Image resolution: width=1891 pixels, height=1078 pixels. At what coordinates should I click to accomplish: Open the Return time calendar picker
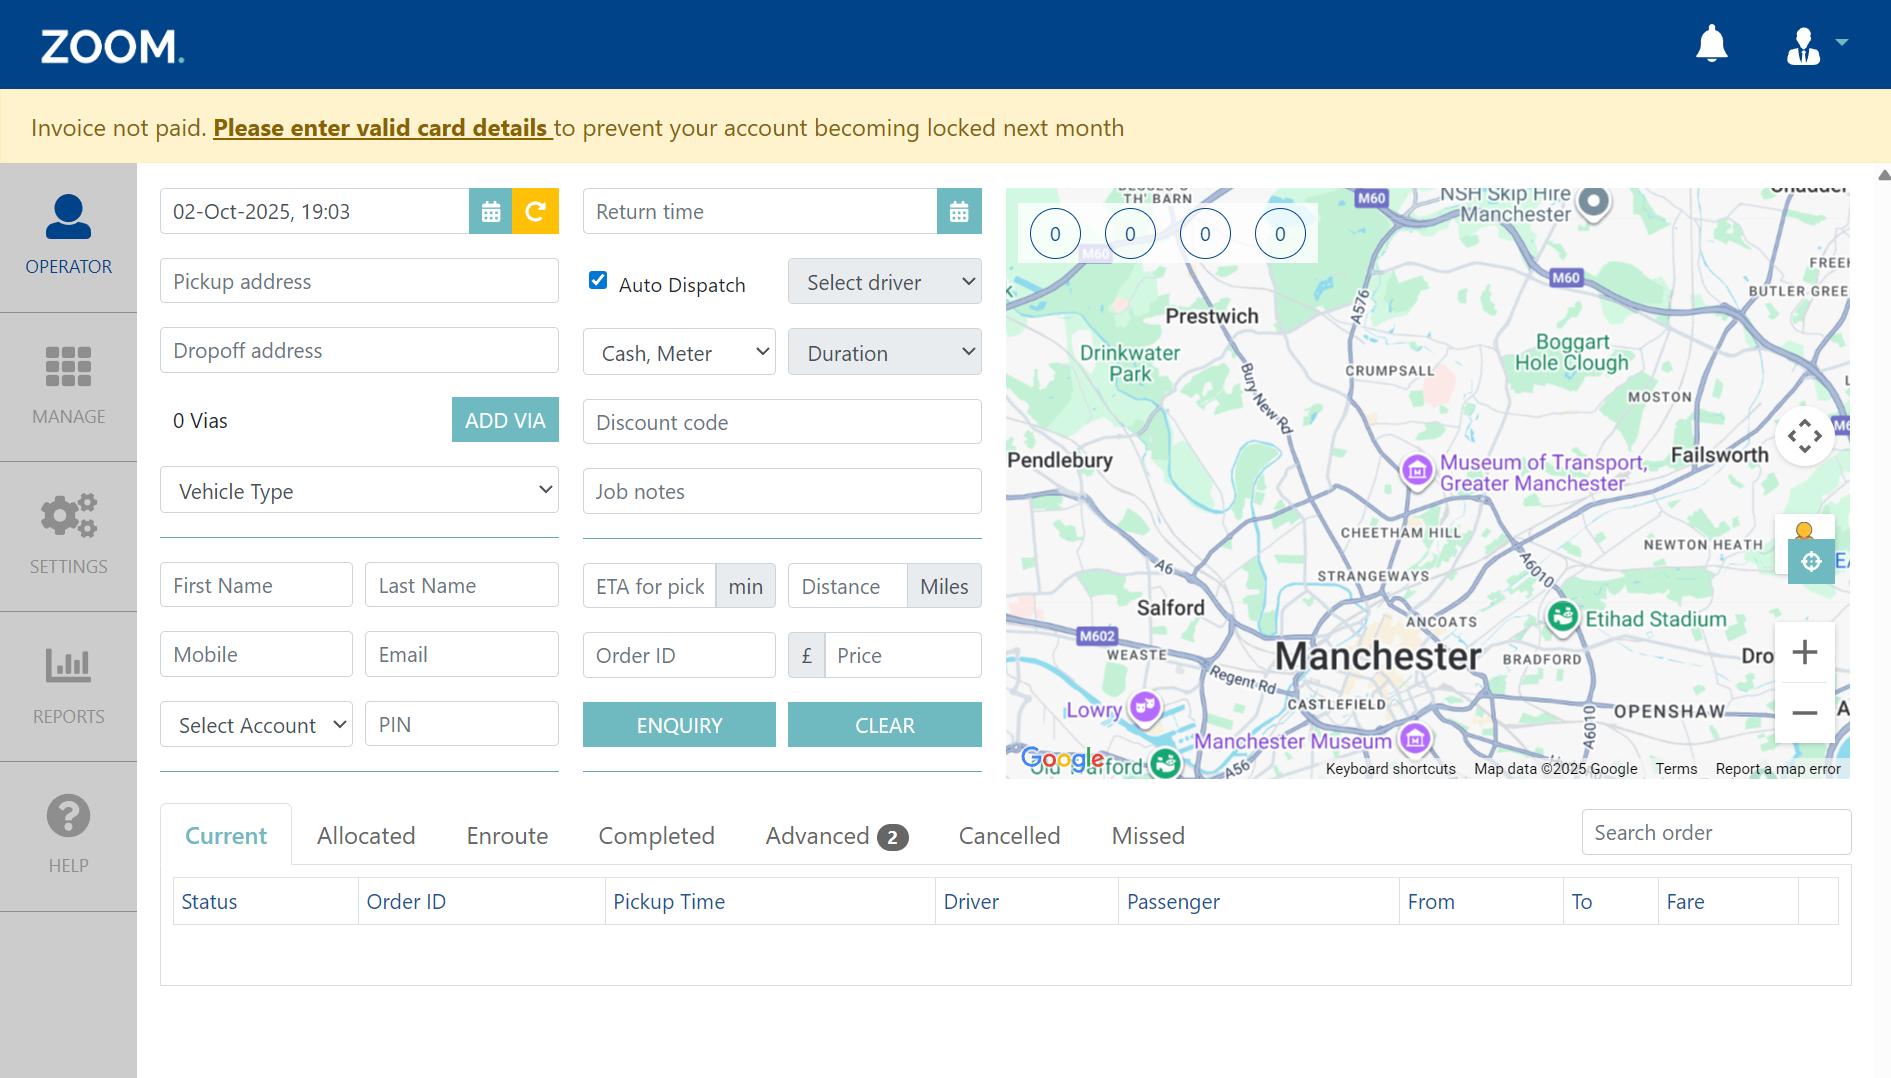959,211
